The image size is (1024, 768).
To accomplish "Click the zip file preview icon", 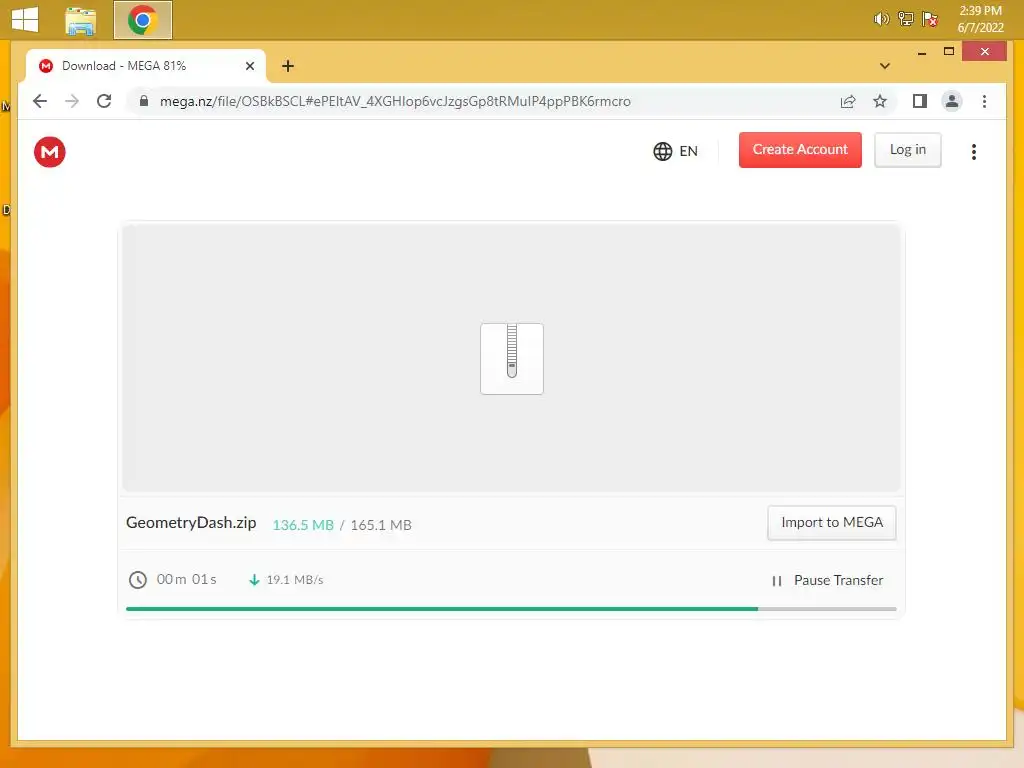I will click(x=512, y=359).
